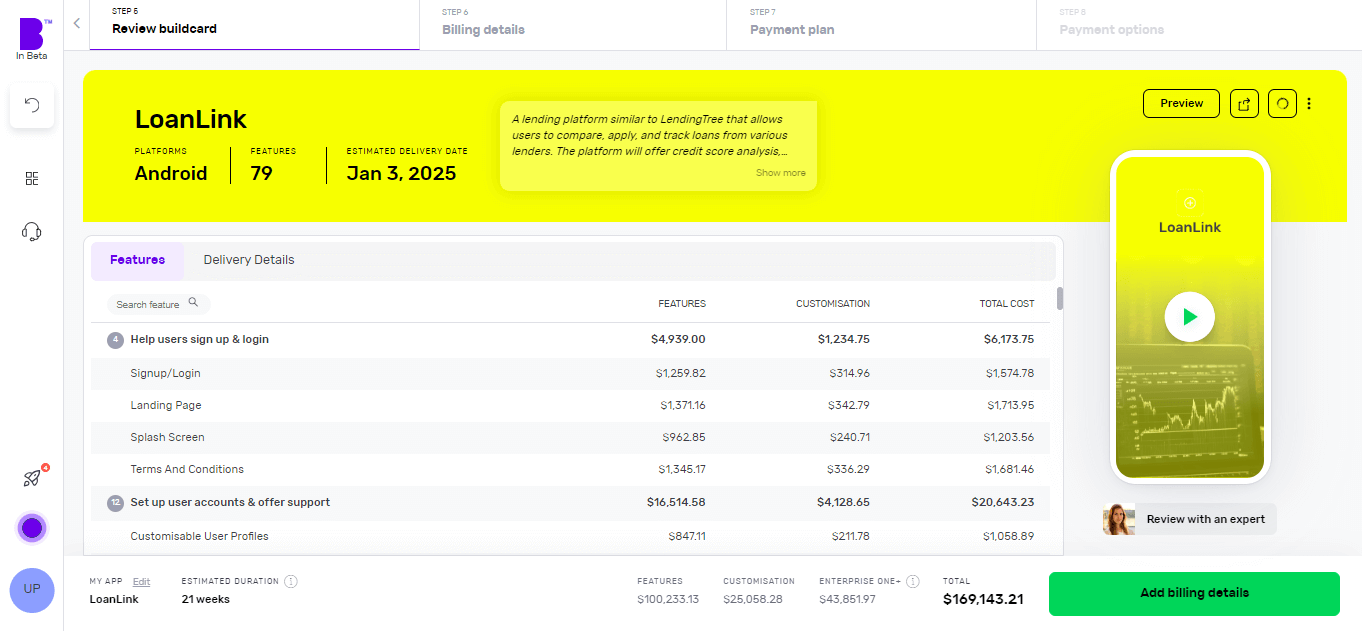Click the Android platform label
1362x631 pixels.
171,173
